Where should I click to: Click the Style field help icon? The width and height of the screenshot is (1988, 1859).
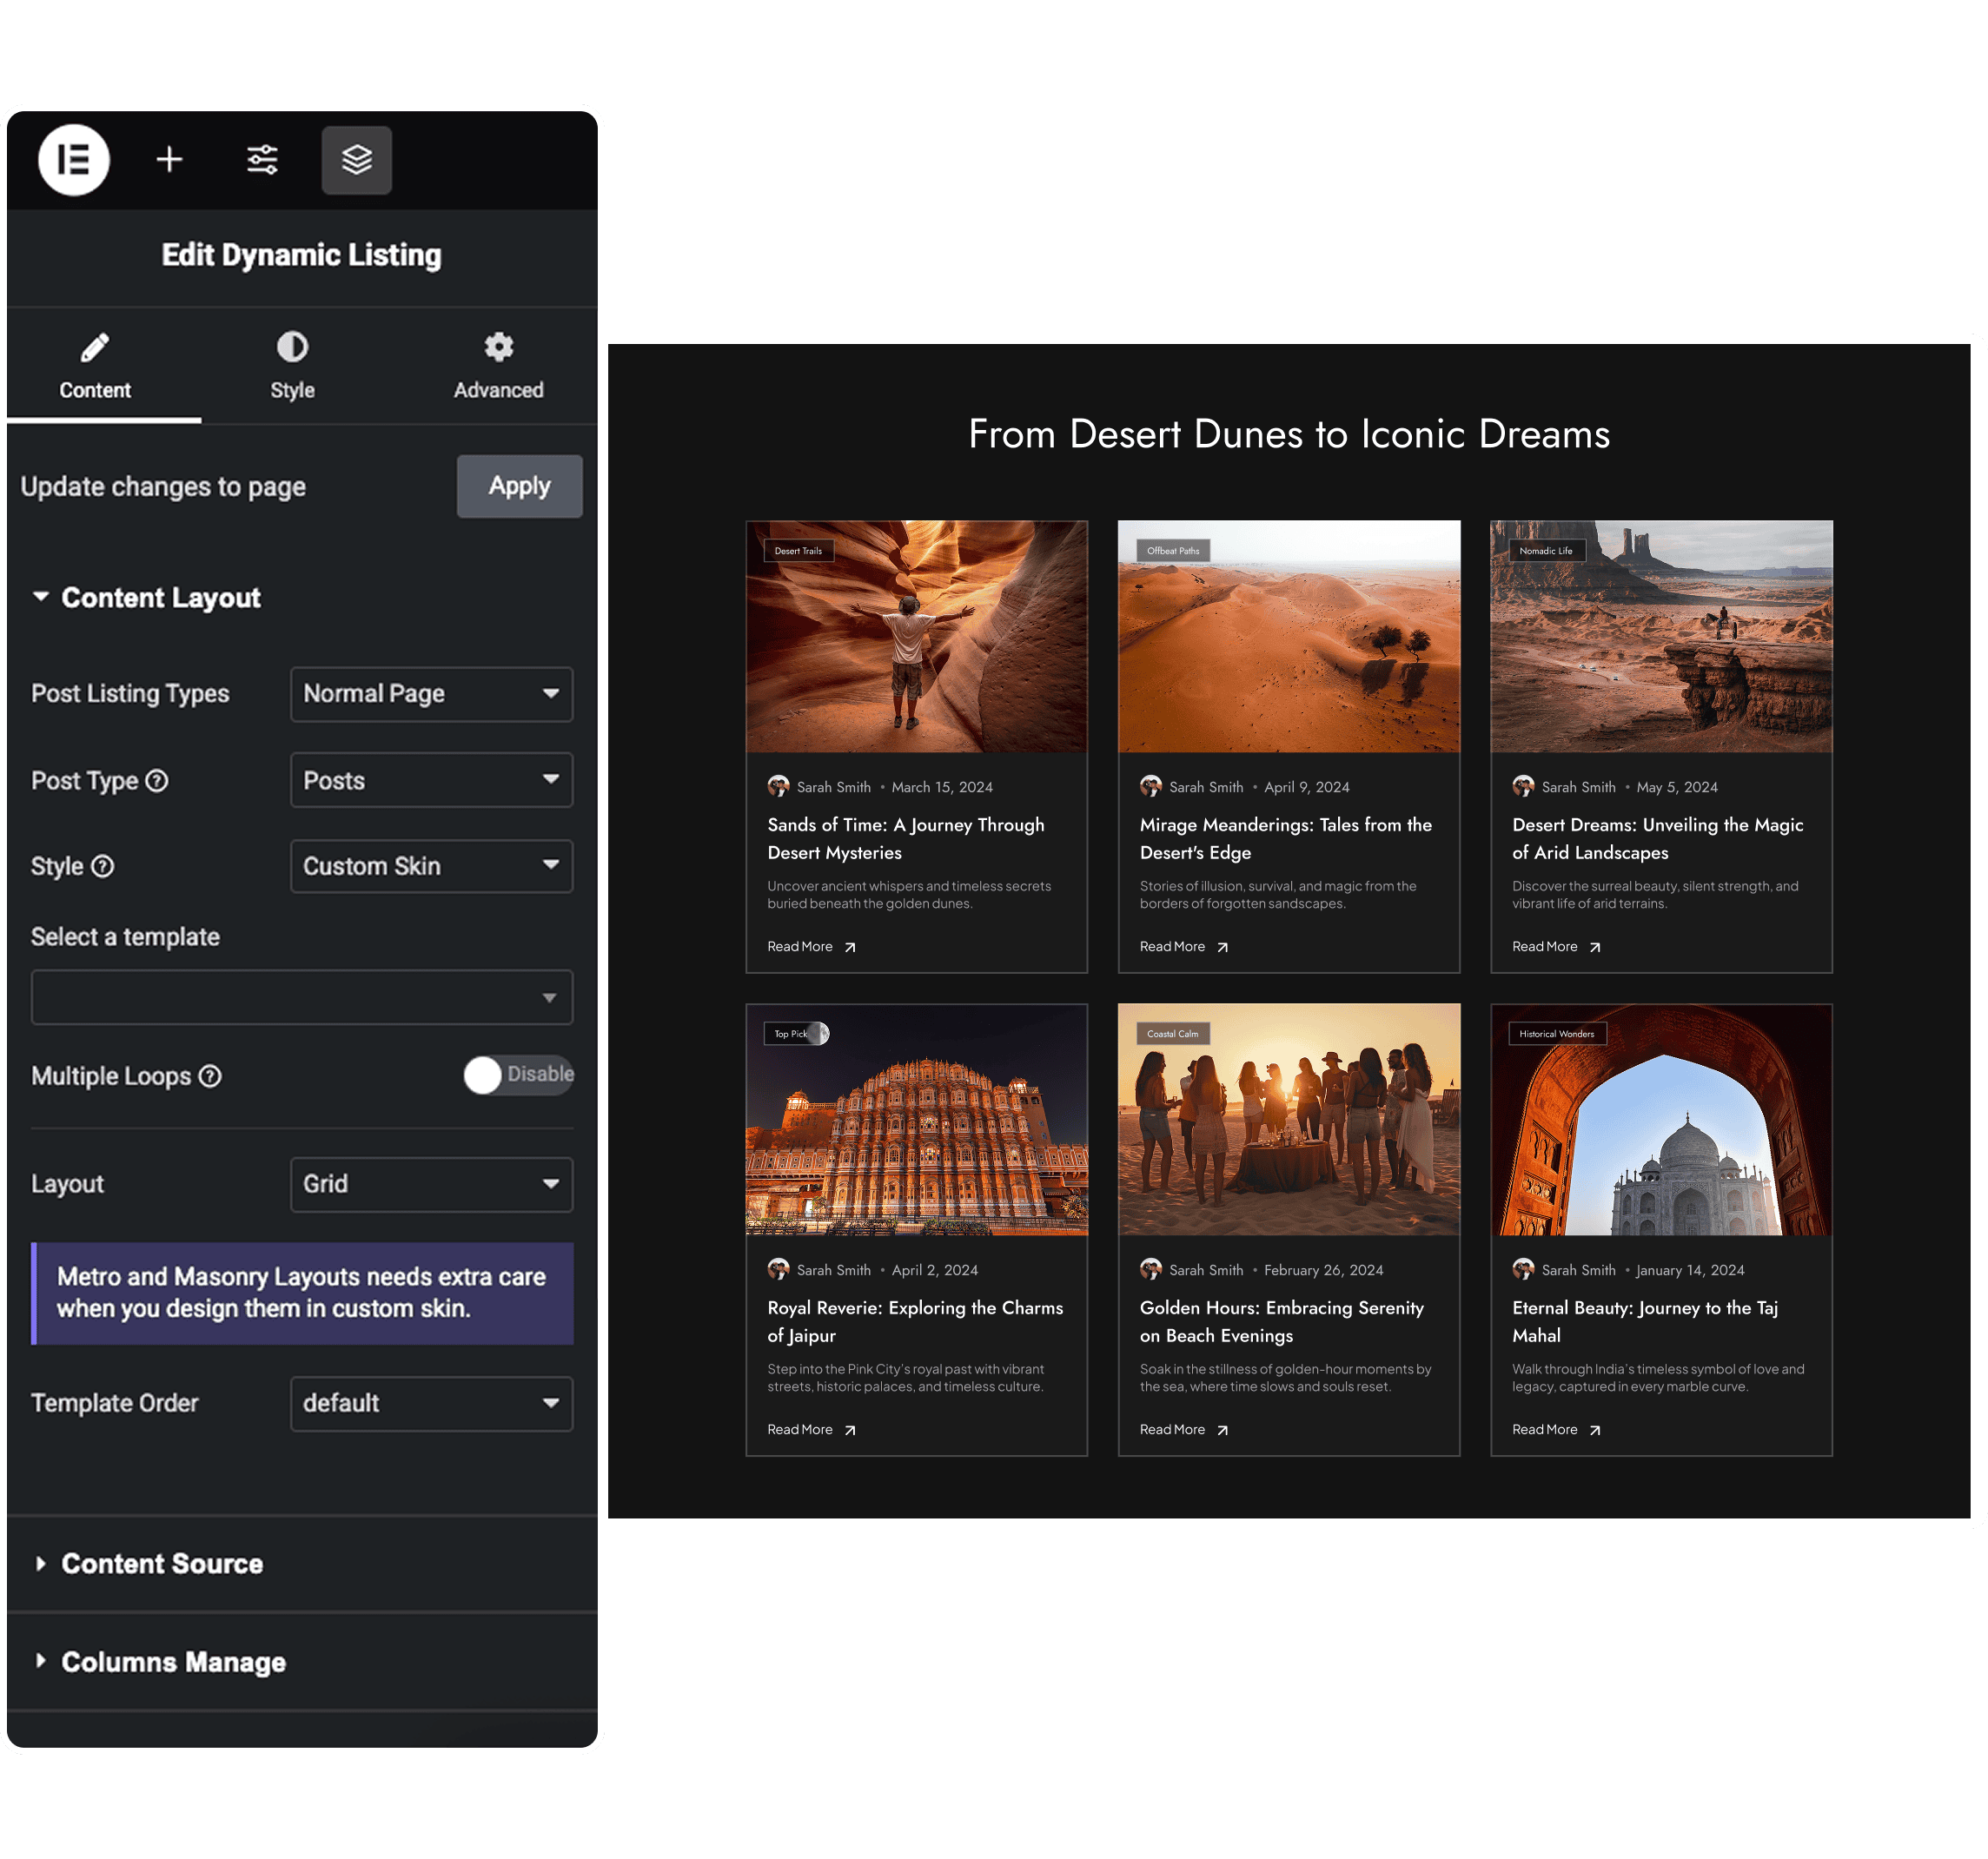103,867
